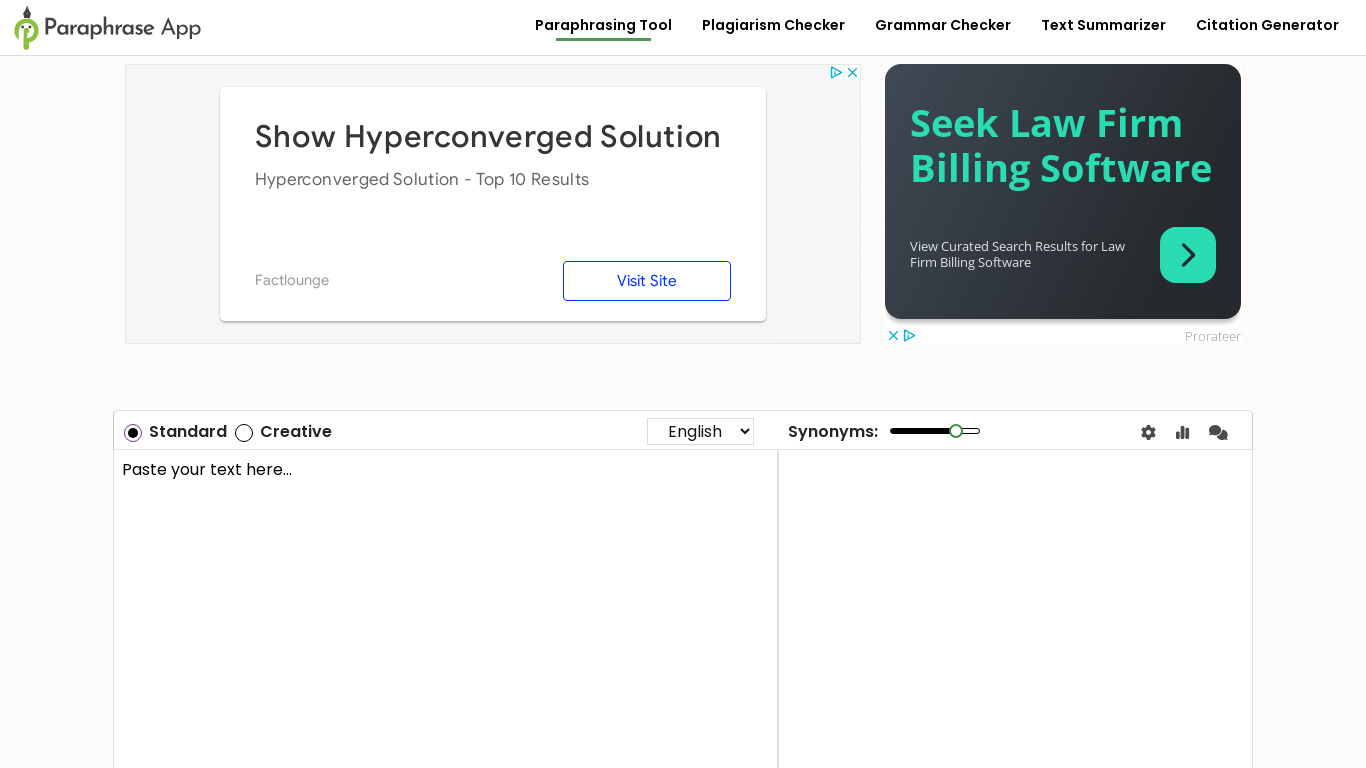Select the Creative mode radio button
Image resolution: width=1366 pixels, height=768 pixels.
pos(244,433)
